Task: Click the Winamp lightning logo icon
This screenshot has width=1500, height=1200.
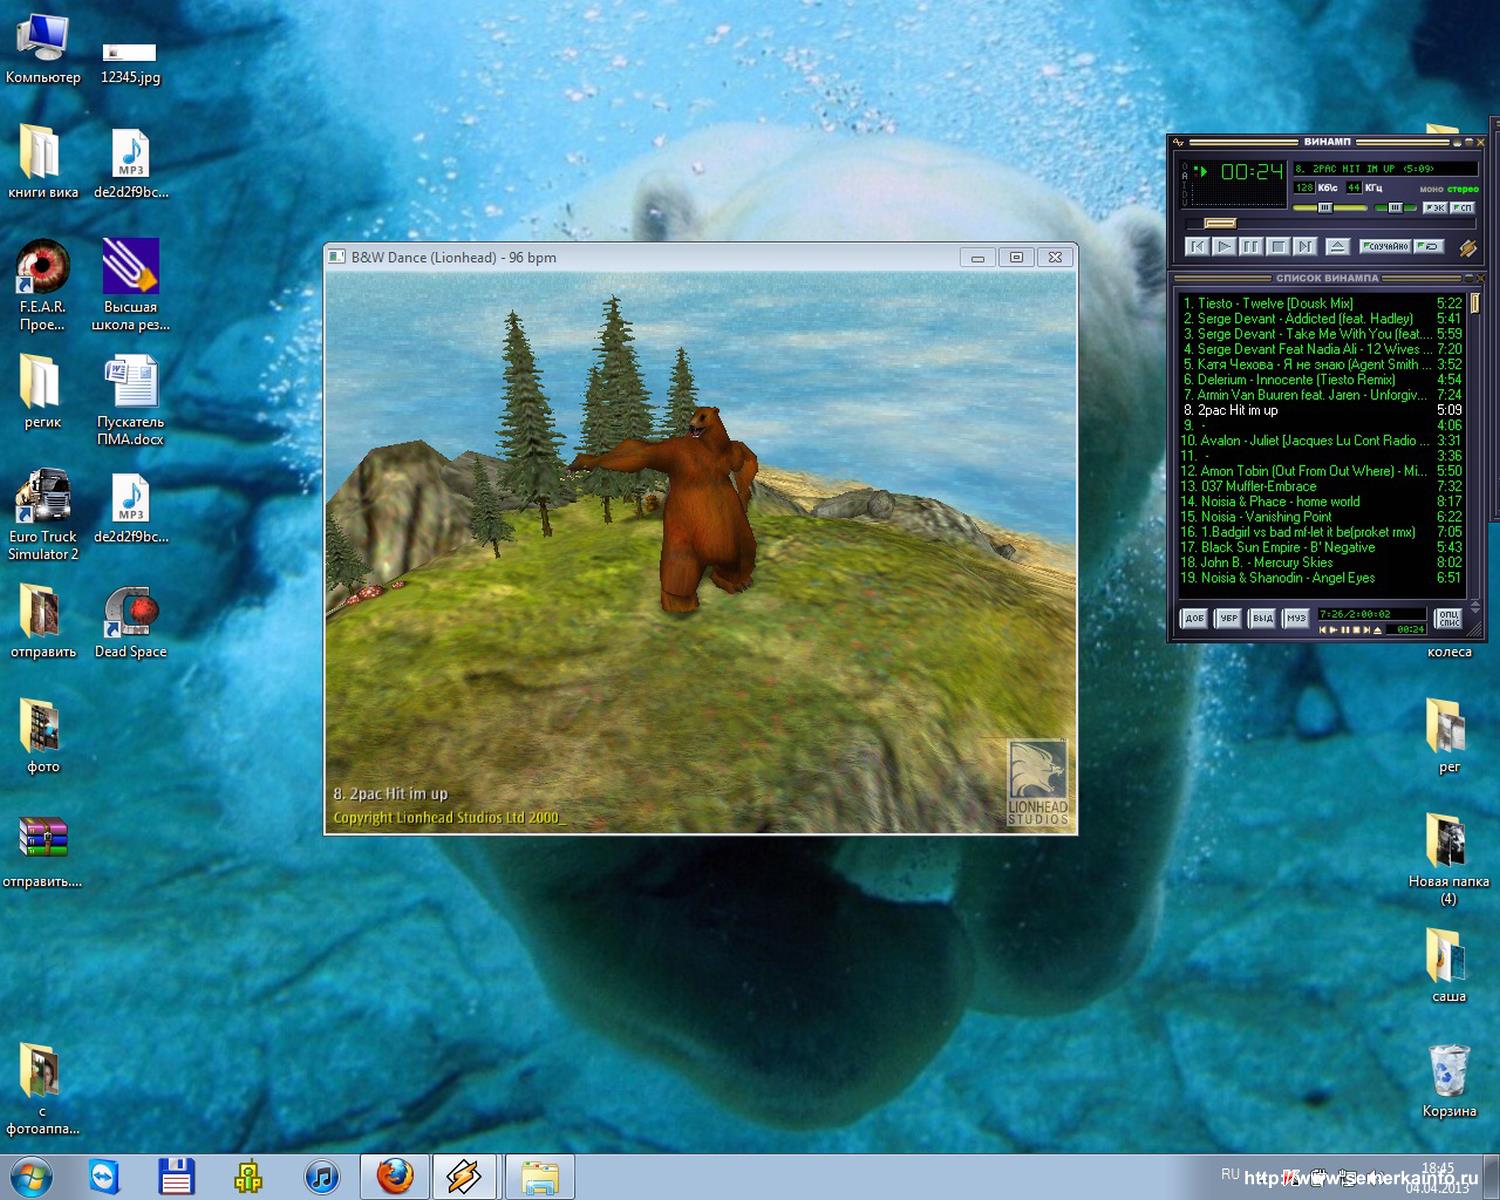Action: click(1468, 247)
